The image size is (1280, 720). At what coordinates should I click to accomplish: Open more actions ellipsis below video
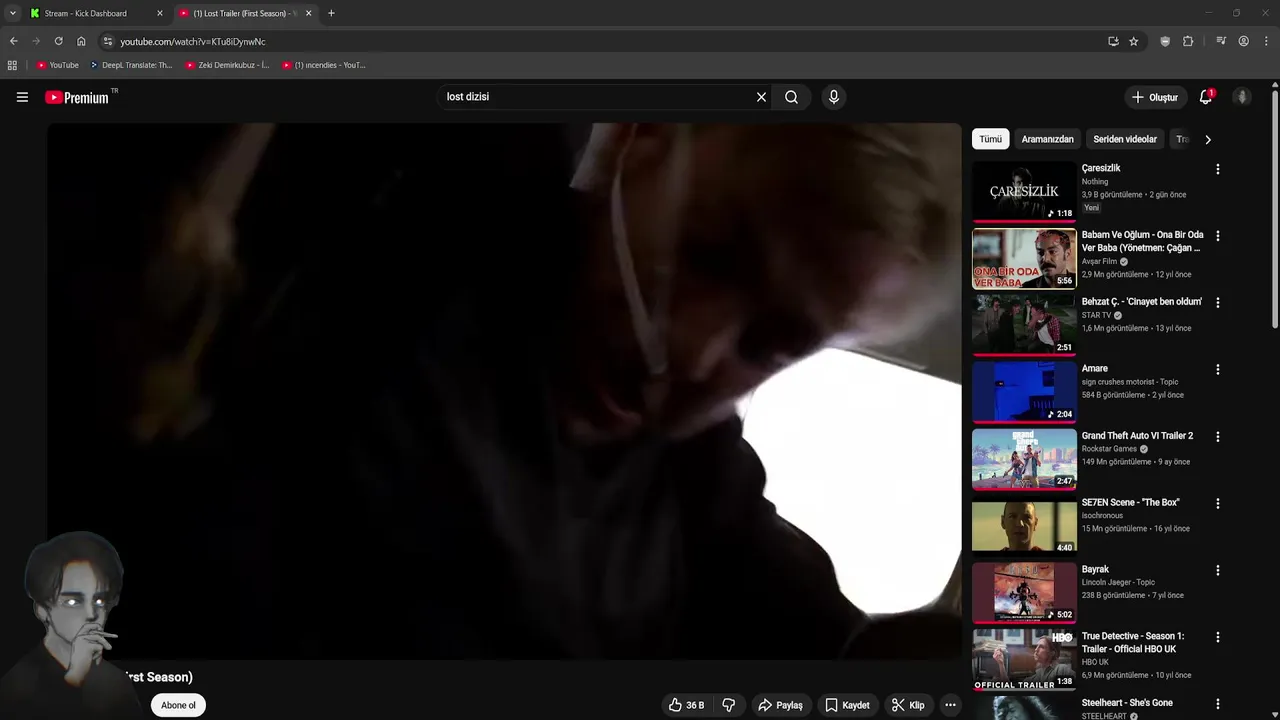950,705
